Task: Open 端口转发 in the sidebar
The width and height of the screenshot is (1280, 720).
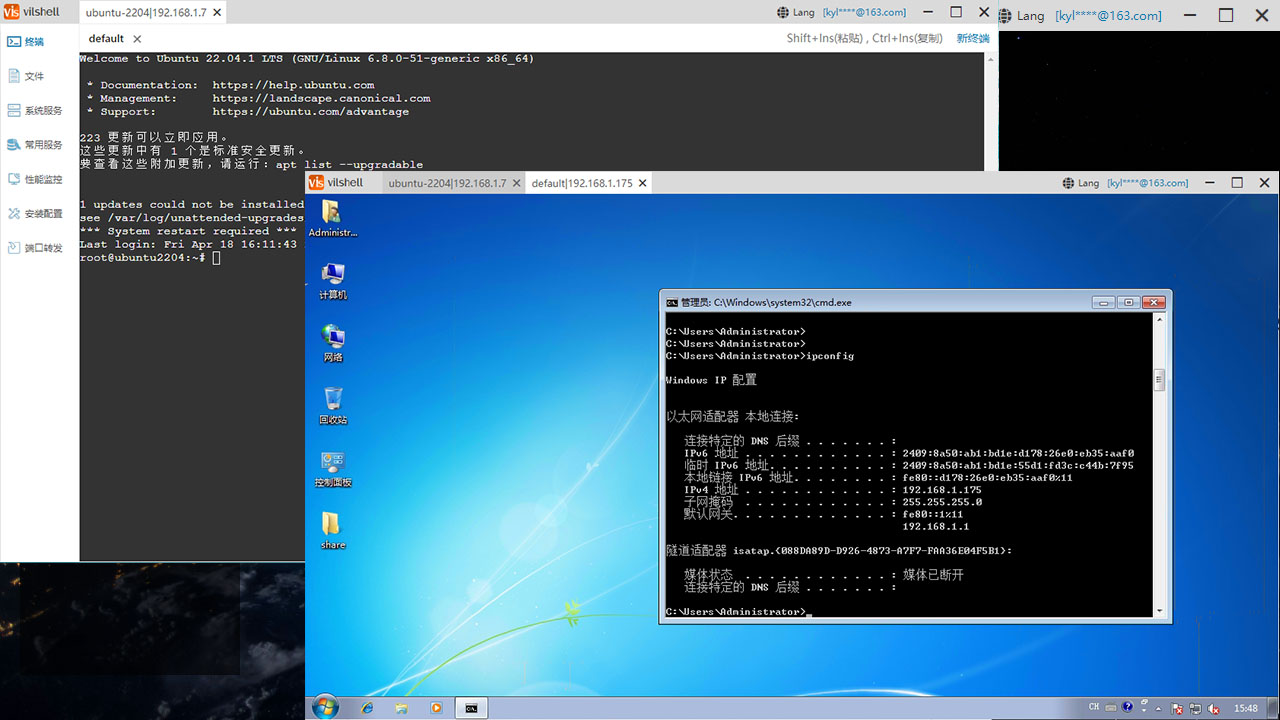Action: (x=35, y=247)
